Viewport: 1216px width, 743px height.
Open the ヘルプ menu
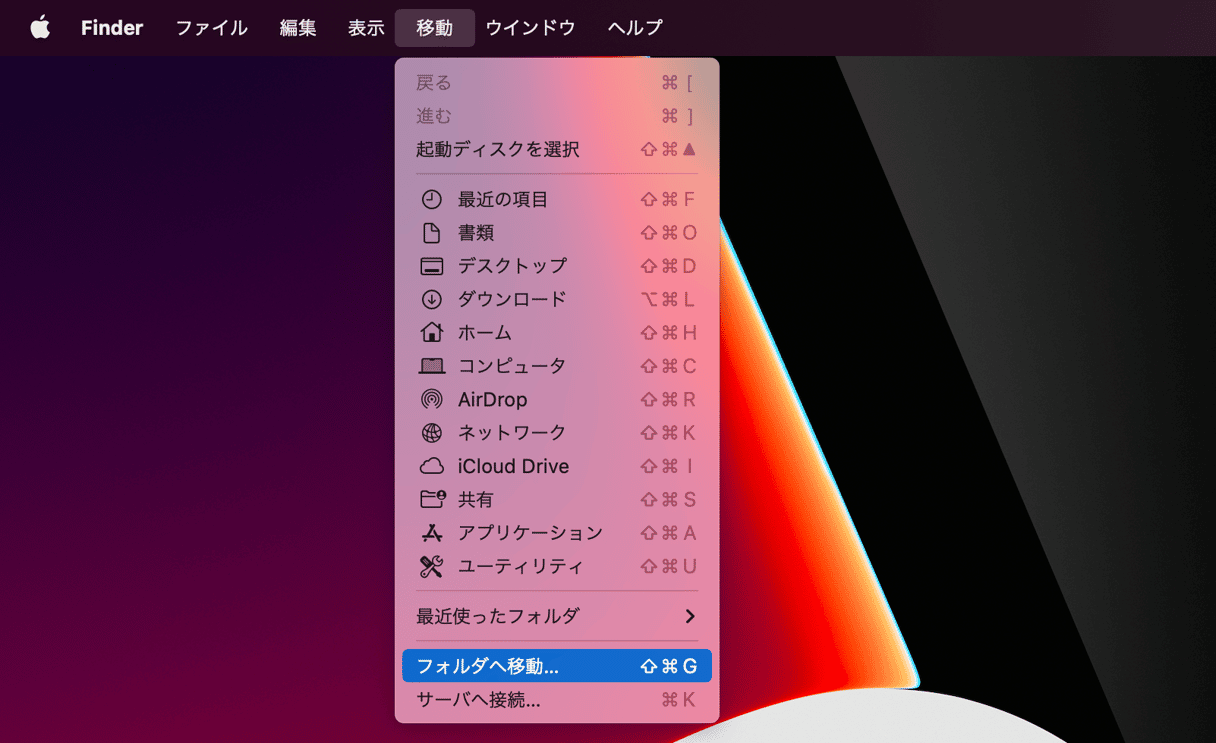point(635,28)
